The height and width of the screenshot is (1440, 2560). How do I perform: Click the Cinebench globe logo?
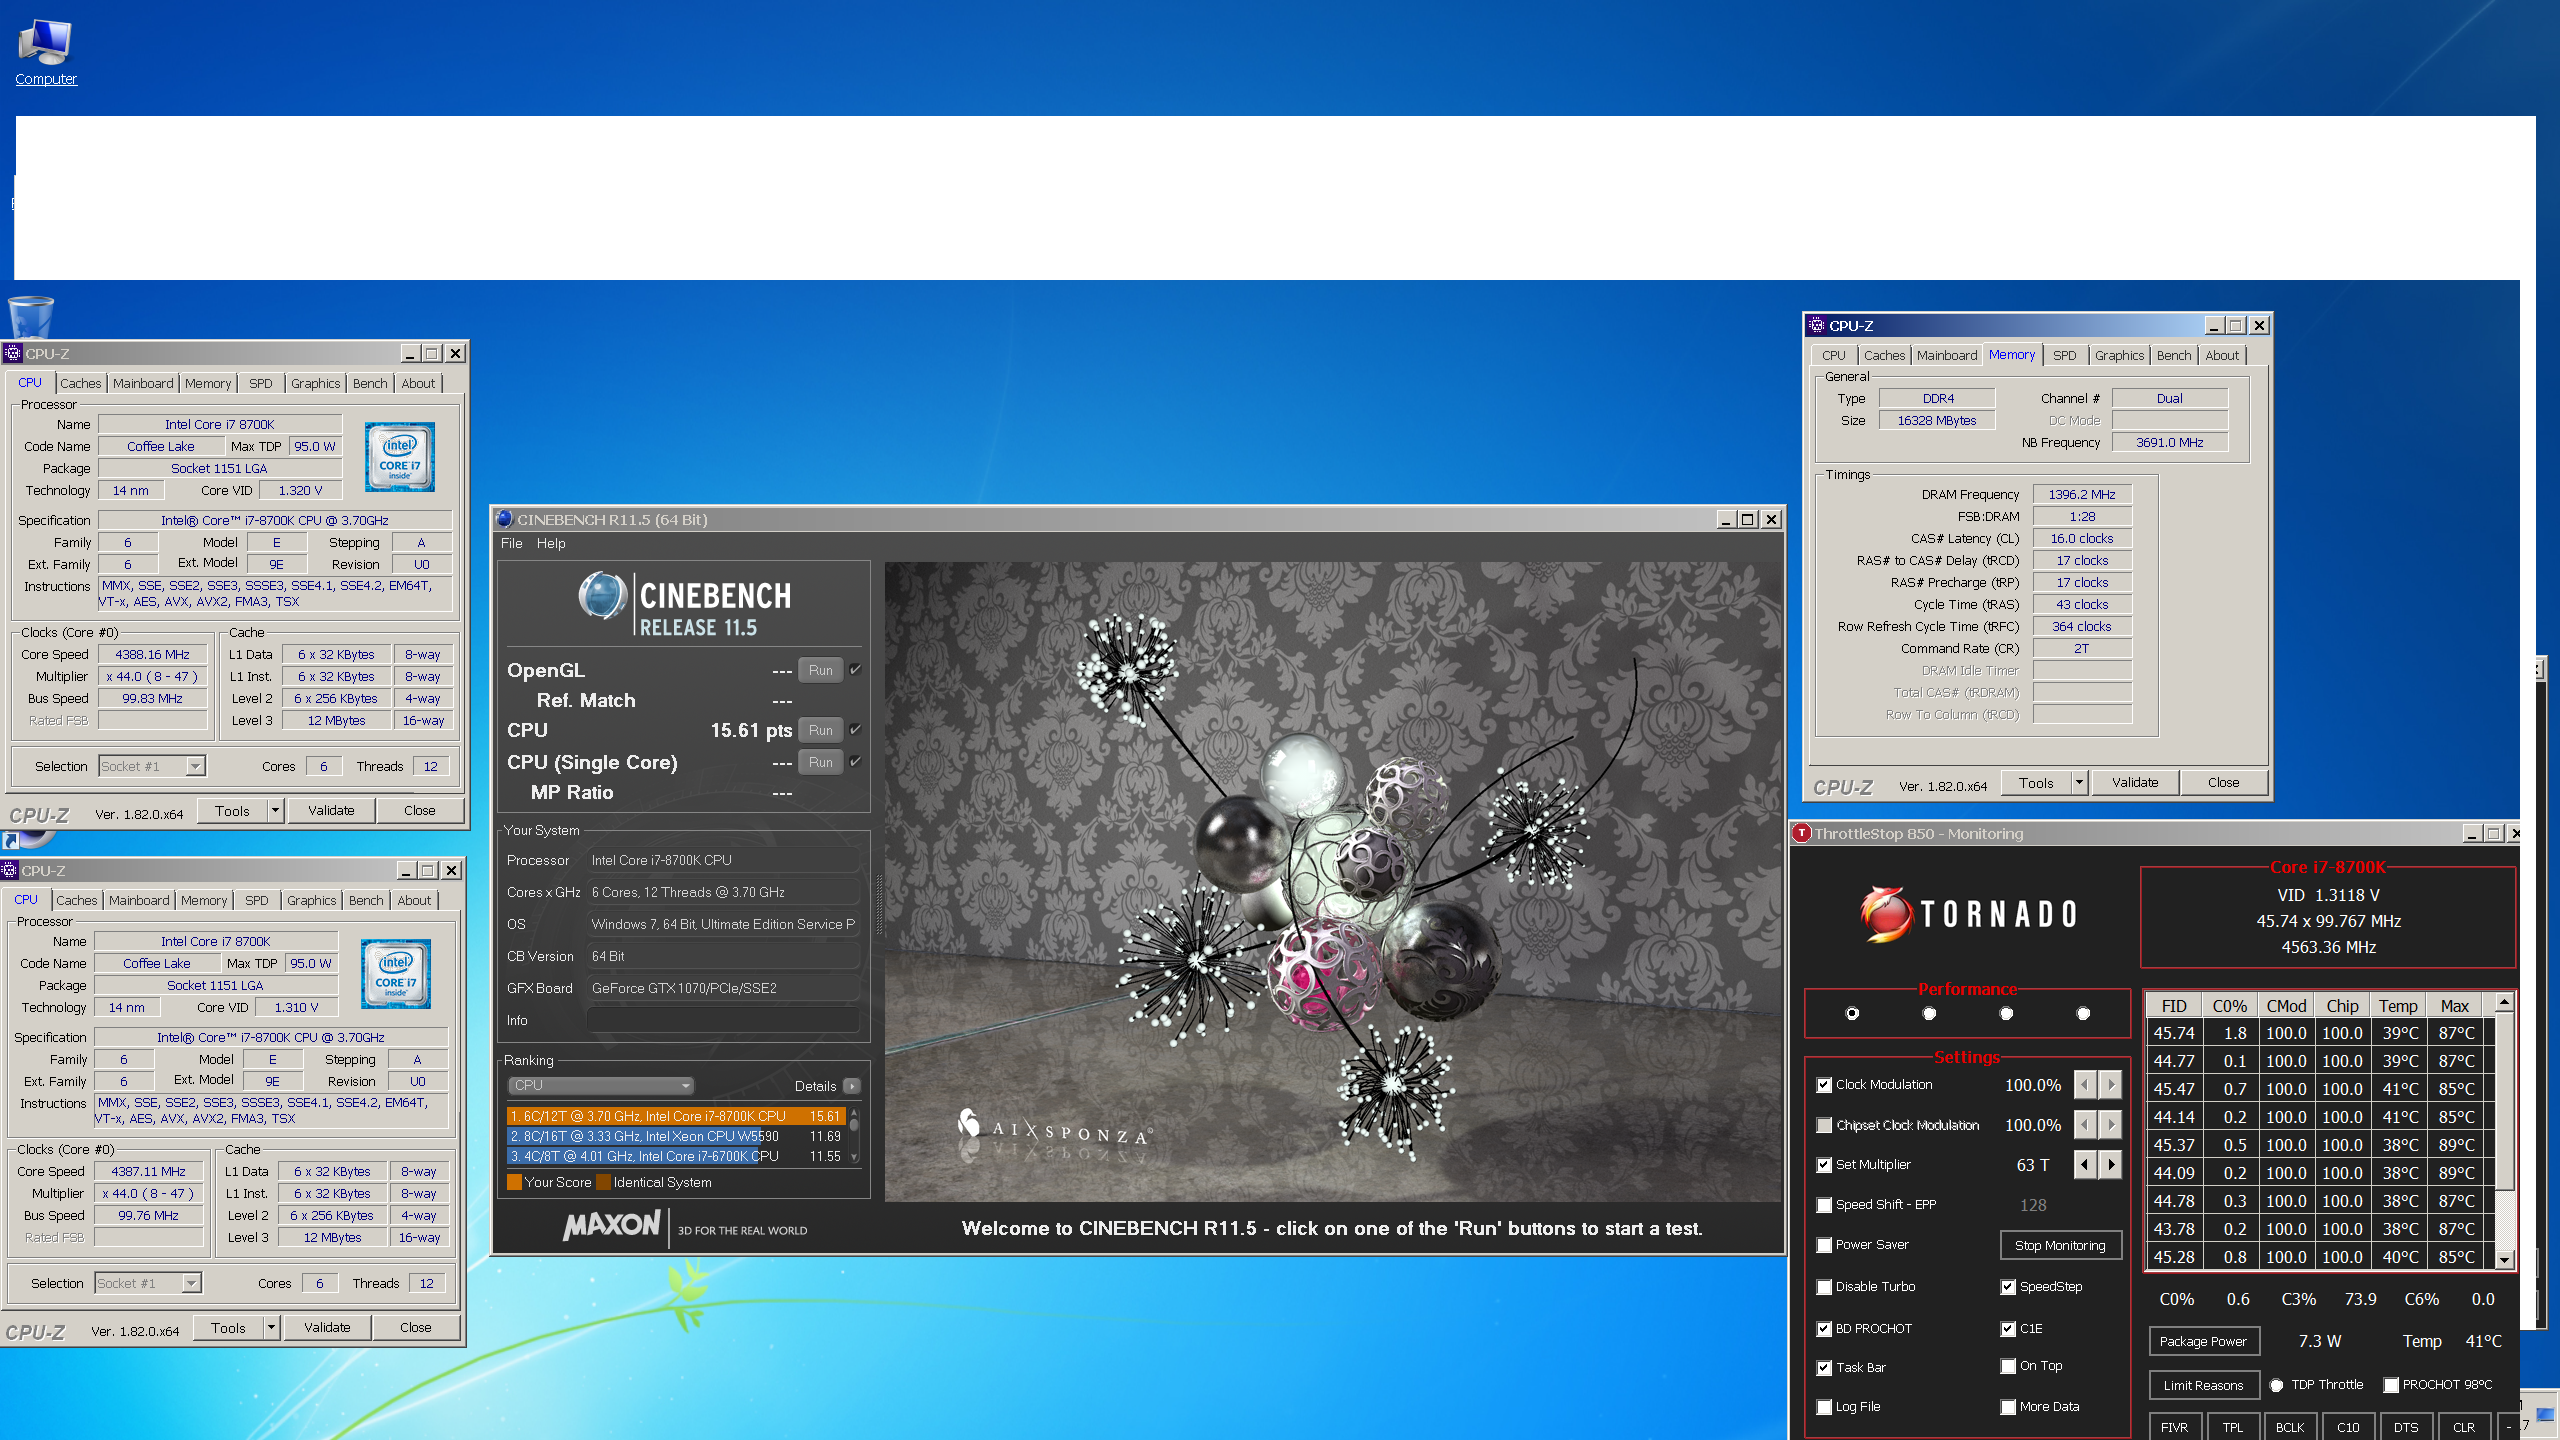point(603,597)
